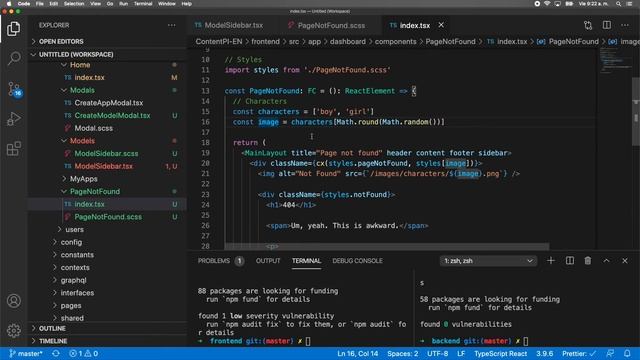Create a new terminal with plus icon

click(551, 260)
